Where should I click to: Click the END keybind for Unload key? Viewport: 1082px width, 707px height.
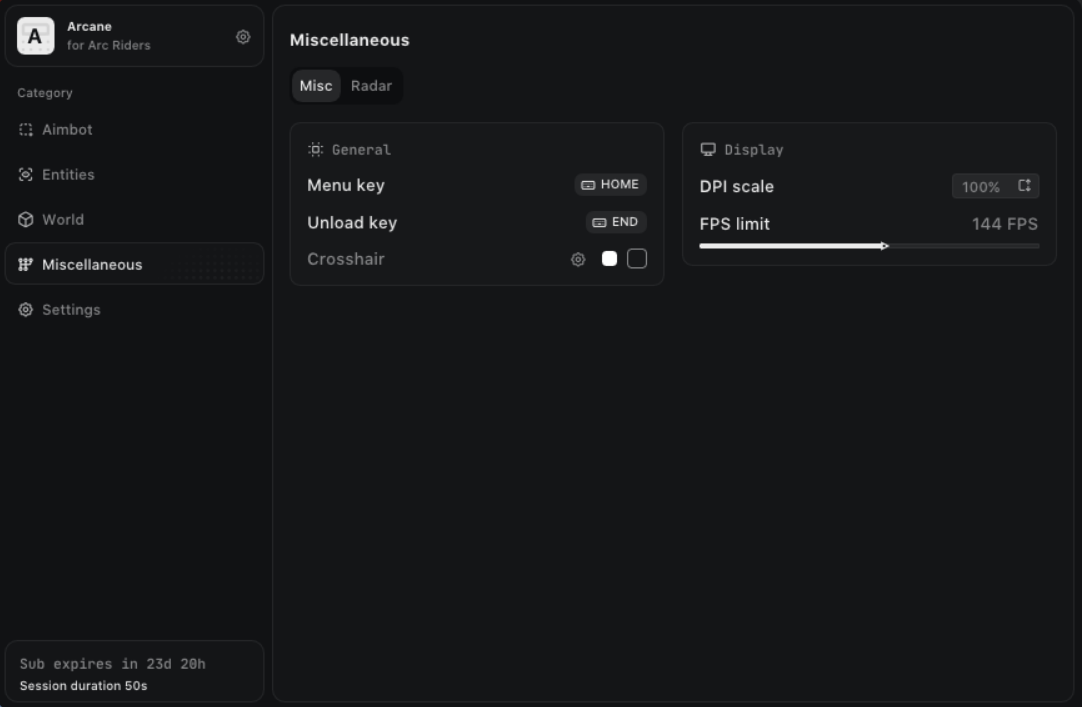[x=616, y=222]
